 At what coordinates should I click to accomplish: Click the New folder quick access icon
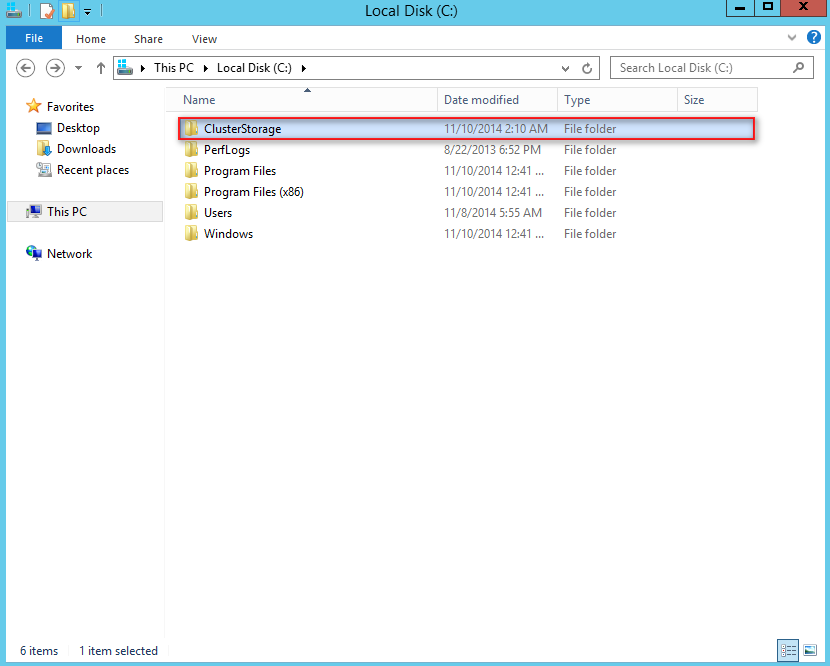click(x=68, y=11)
